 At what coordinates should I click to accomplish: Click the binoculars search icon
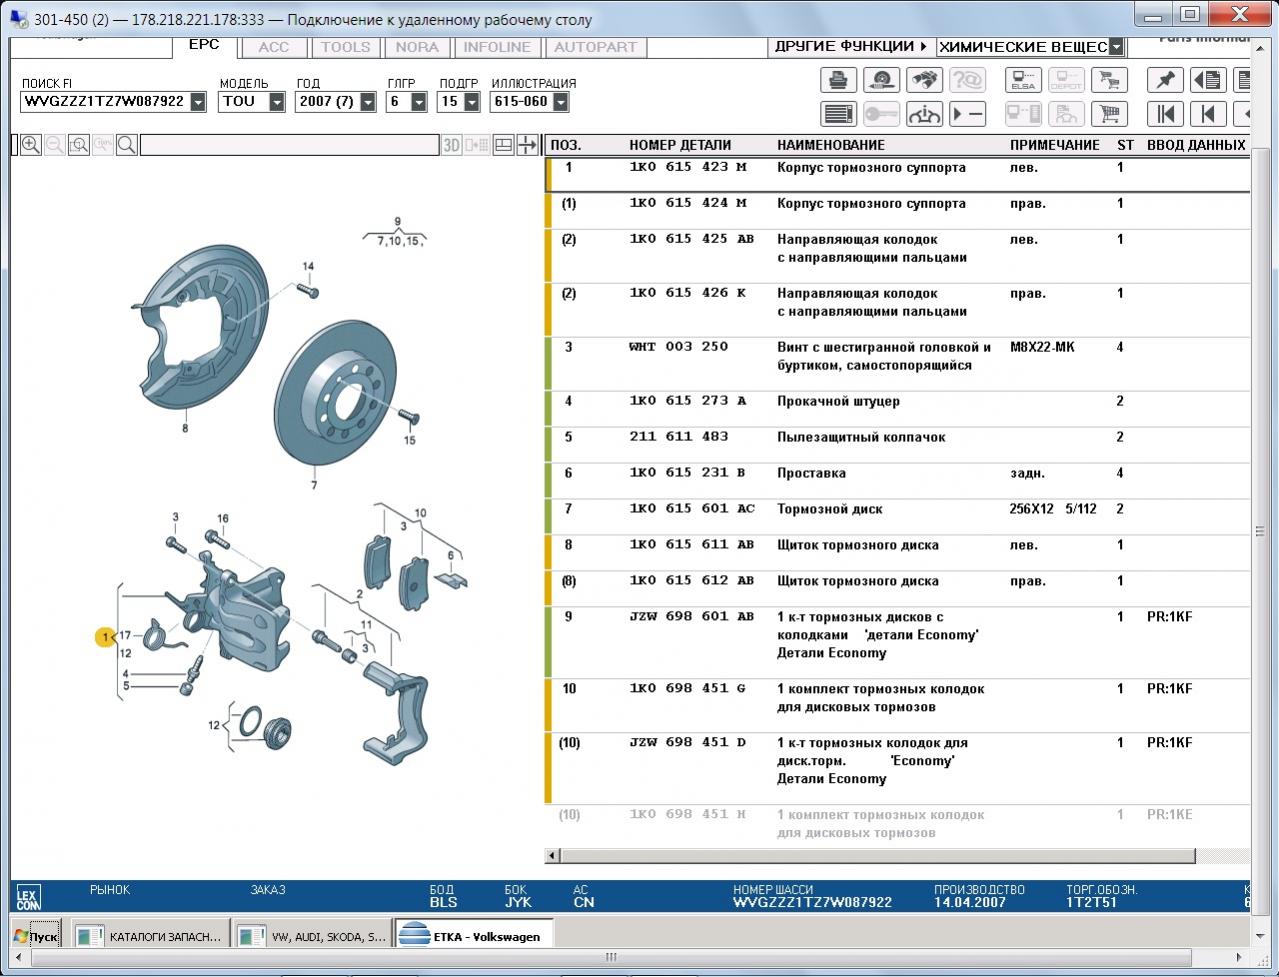(x=924, y=80)
